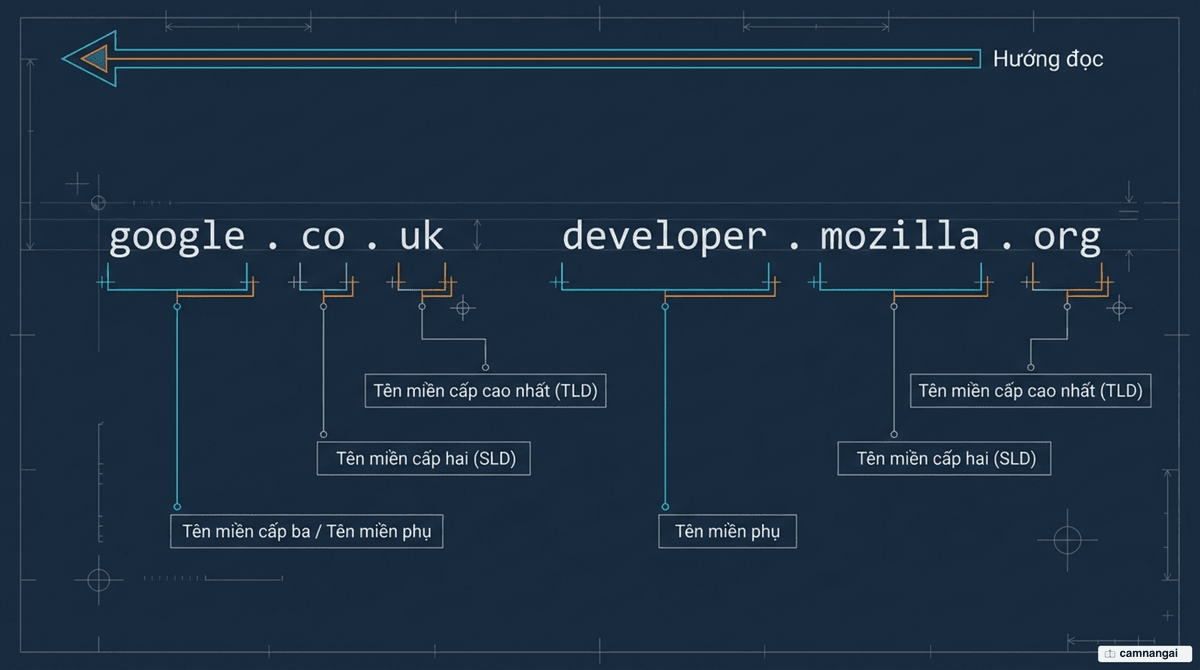This screenshot has width=1200, height=670.
Task: Click the left 'Tên miền cấp cao nhất (TLD)' box
Action: [486, 390]
